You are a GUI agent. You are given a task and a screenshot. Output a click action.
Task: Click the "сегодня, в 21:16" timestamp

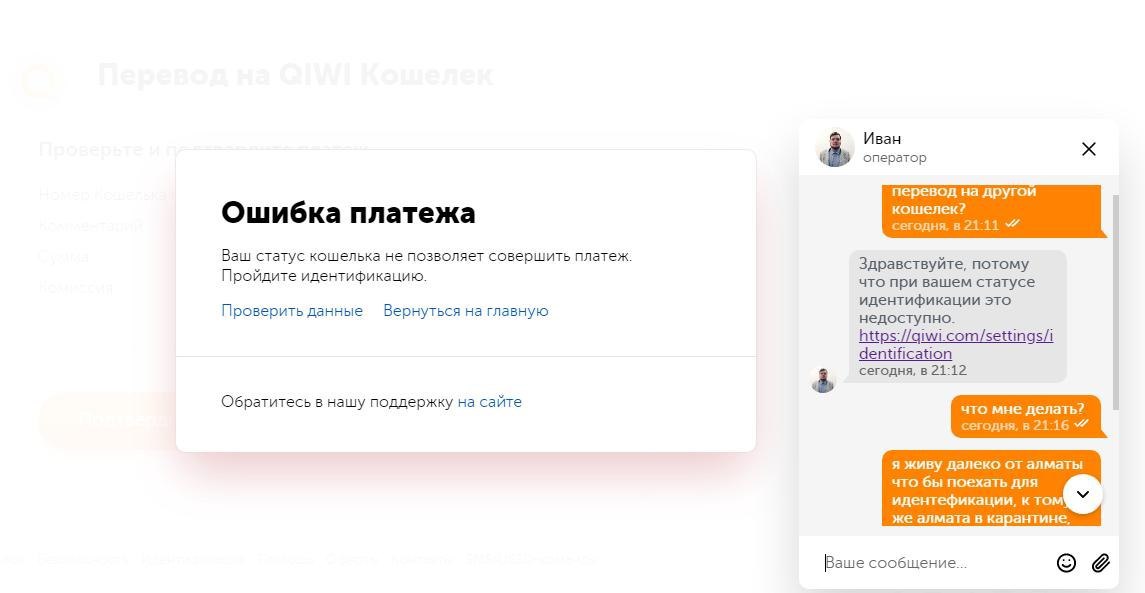tap(1015, 425)
